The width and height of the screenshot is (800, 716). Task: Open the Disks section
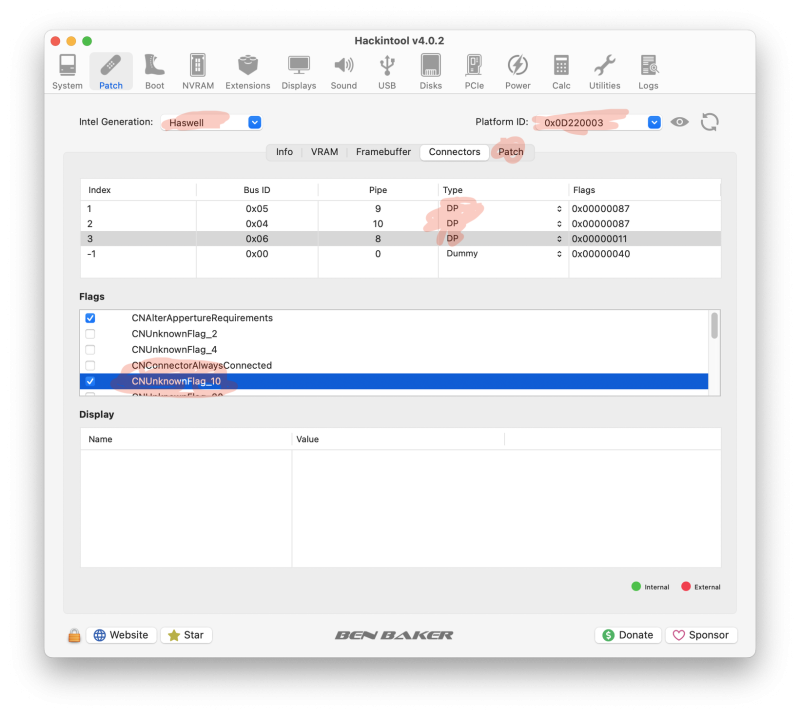pos(431,72)
